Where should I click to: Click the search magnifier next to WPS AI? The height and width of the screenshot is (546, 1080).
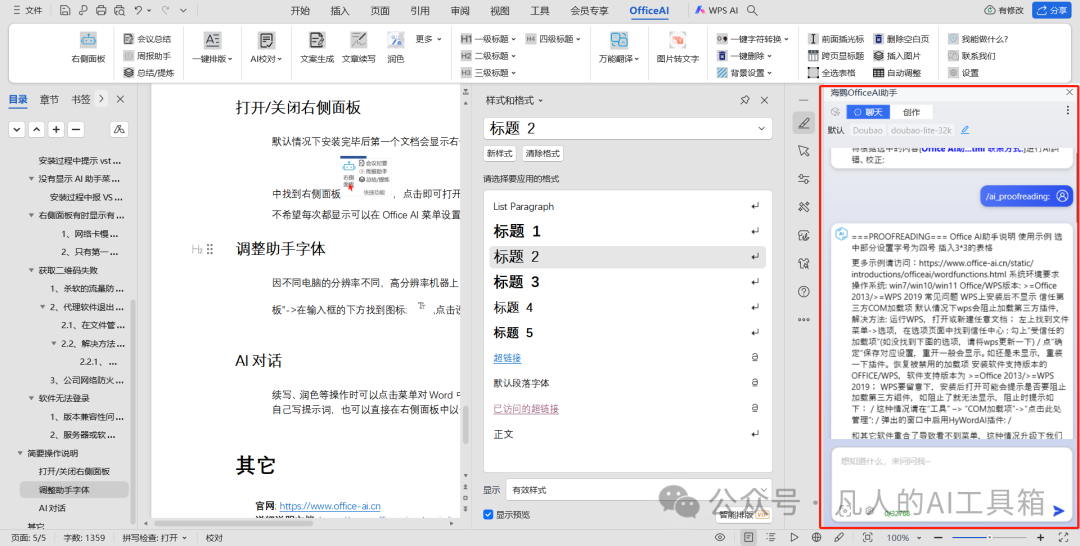click(x=752, y=10)
